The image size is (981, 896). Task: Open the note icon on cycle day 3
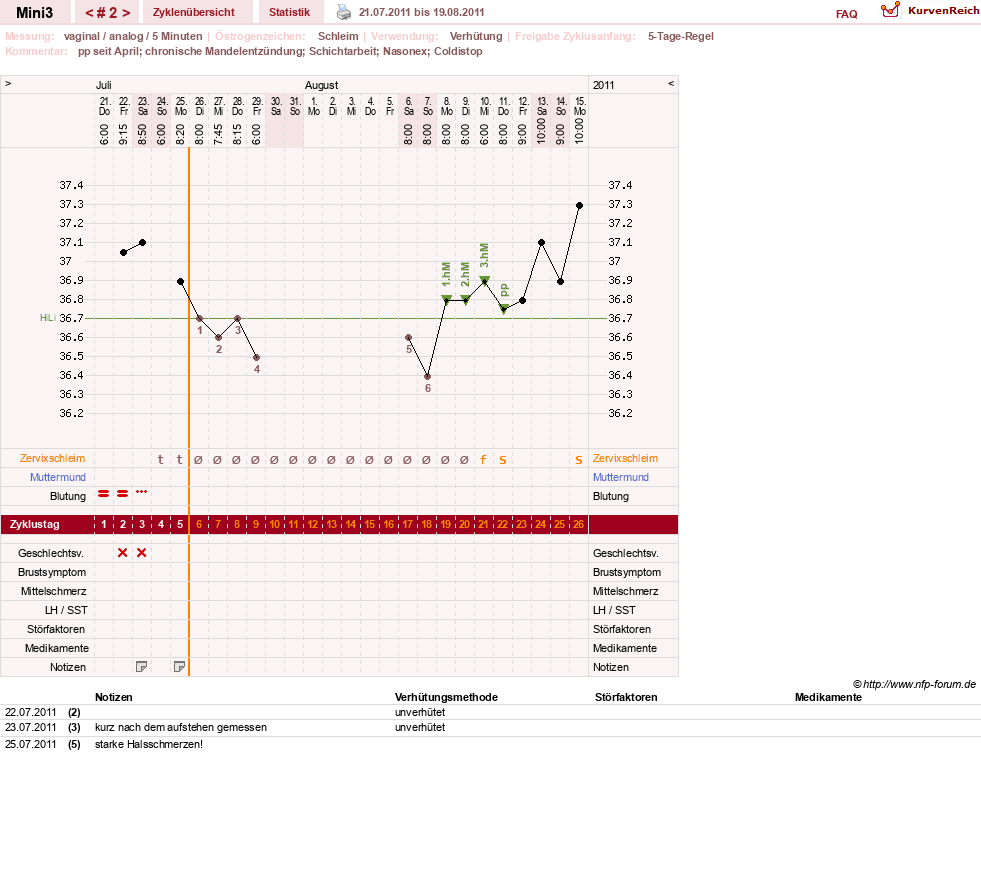(141, 667)
